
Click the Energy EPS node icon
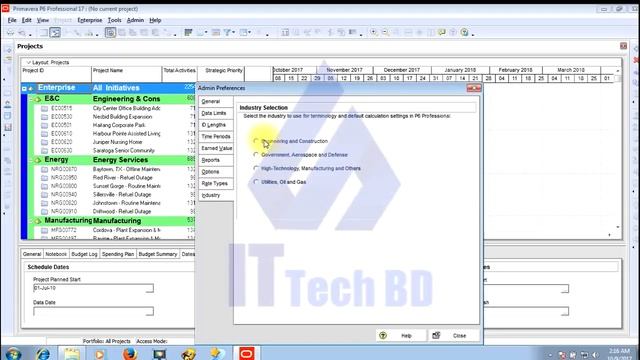[x=38, y=160]
